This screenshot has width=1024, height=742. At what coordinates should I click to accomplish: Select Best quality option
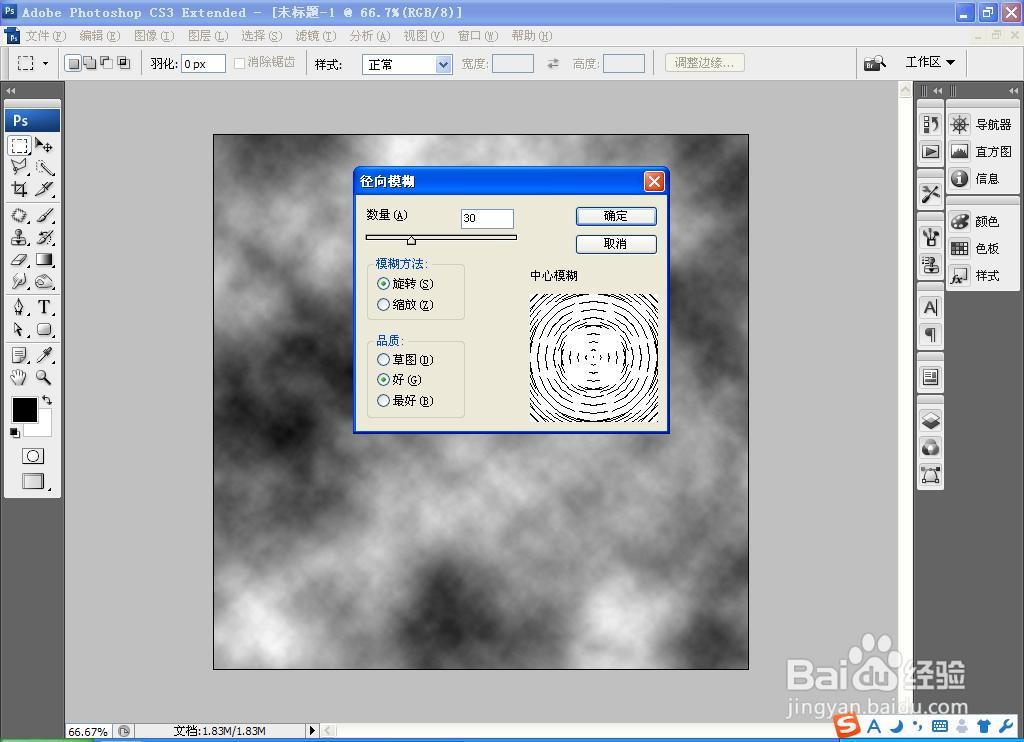tap(383, 400)
